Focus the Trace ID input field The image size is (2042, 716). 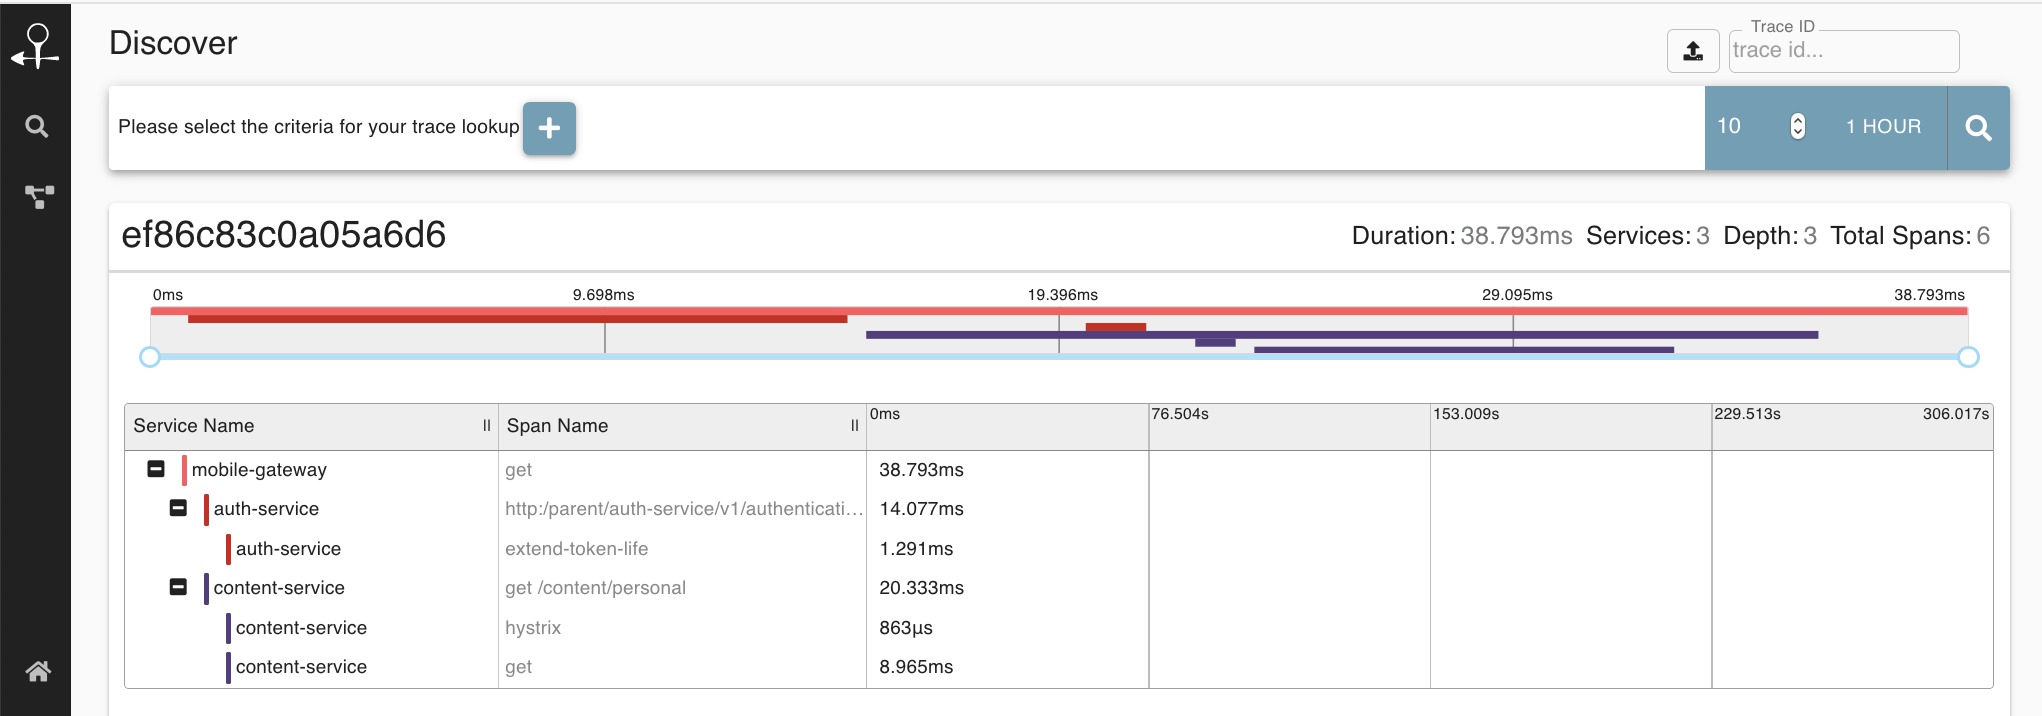[1843, 51]
